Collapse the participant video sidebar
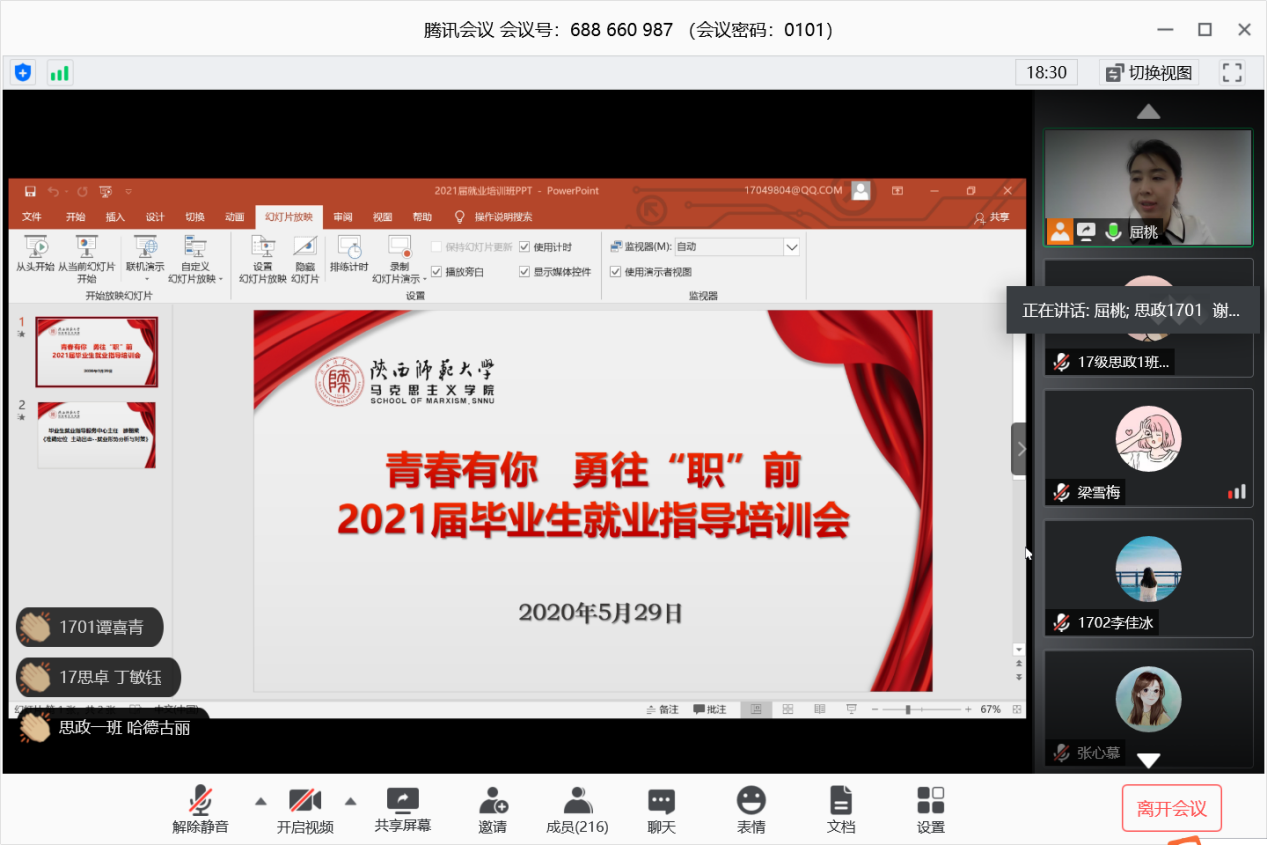The height and width of the screenshot is (845, 1267). (1020, 448)
